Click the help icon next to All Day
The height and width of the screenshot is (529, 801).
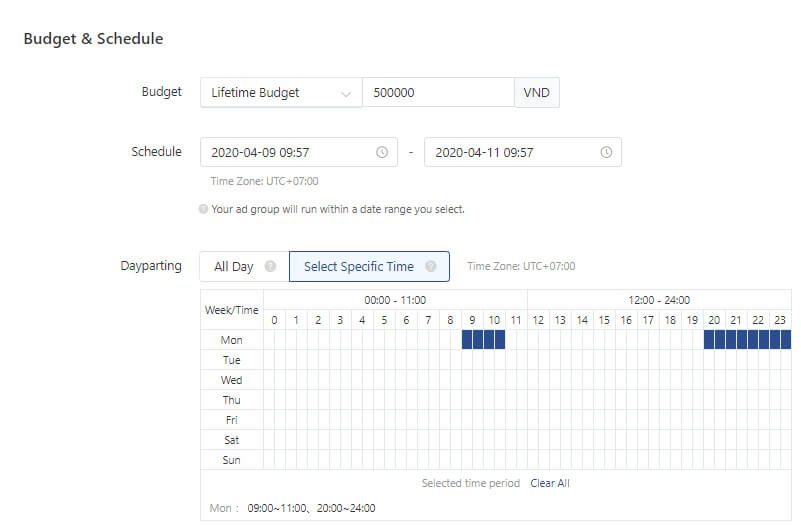pos(270,267)
